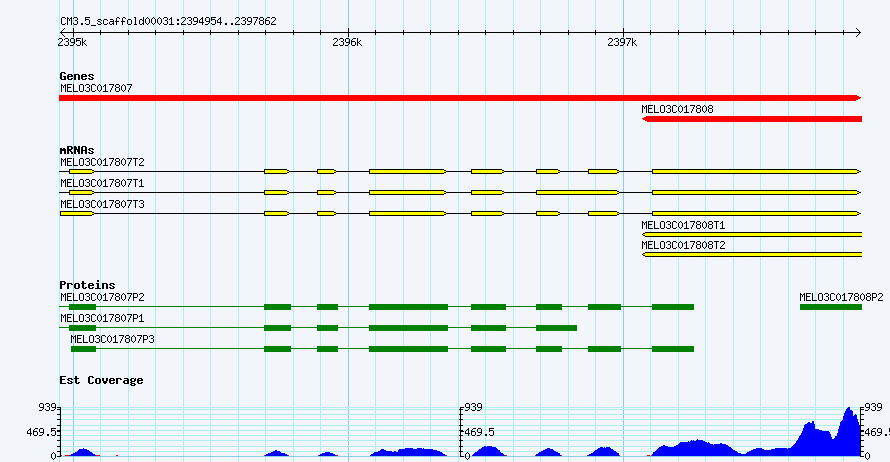Click the left arrowhead of the ruler
Image resolution: width=890 pixels, height=462 pixels.
pyautogui.click(x=62, y=32)
